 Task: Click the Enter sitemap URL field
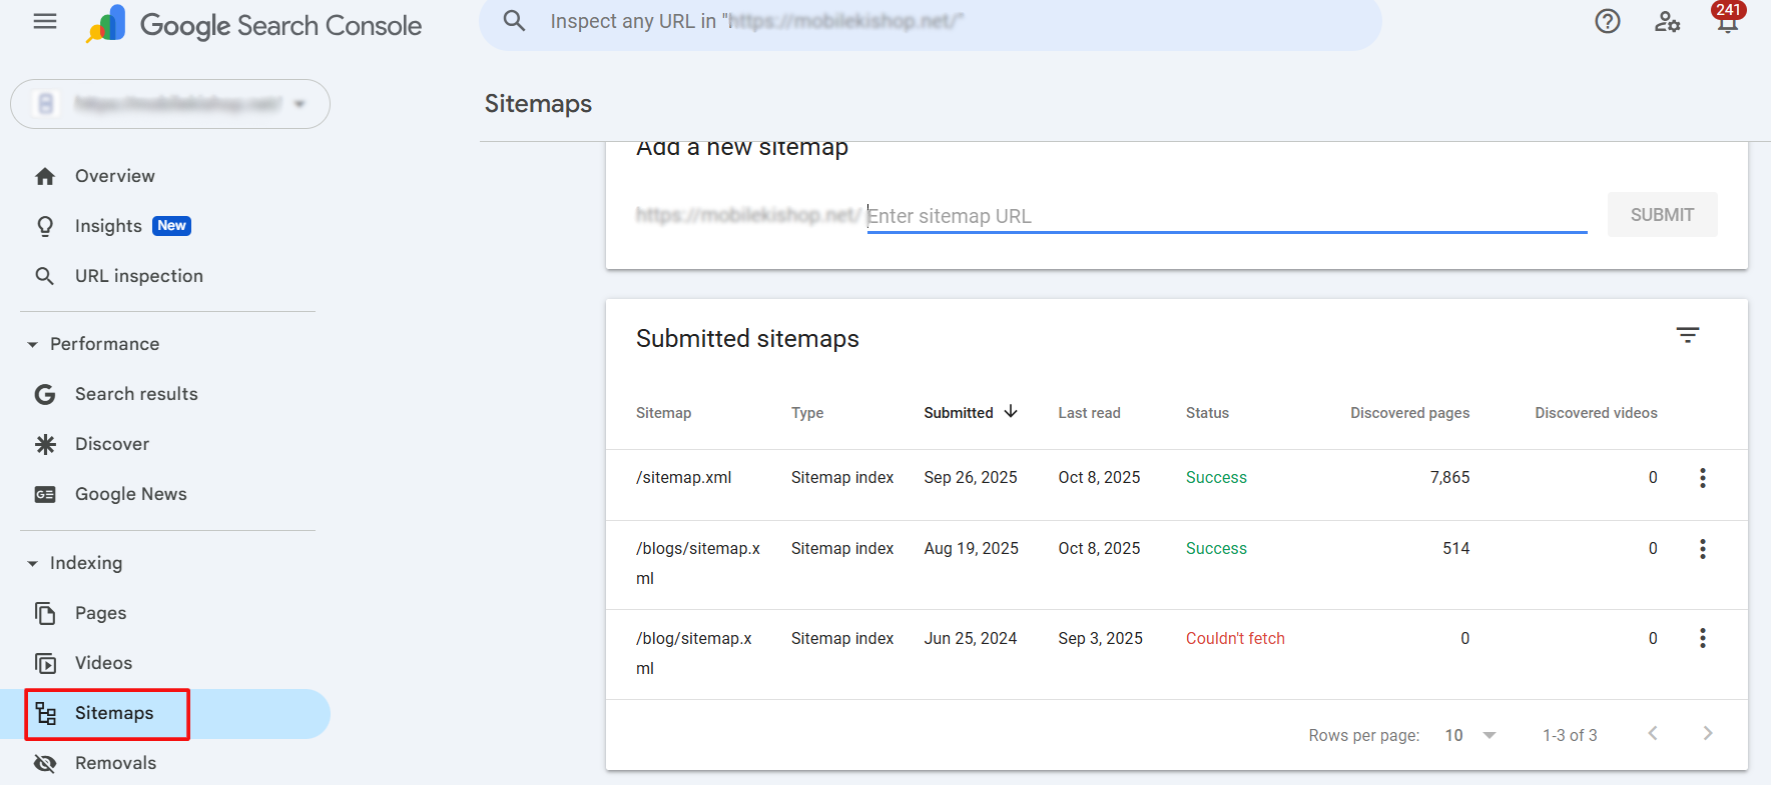(x=1227, y=216)
